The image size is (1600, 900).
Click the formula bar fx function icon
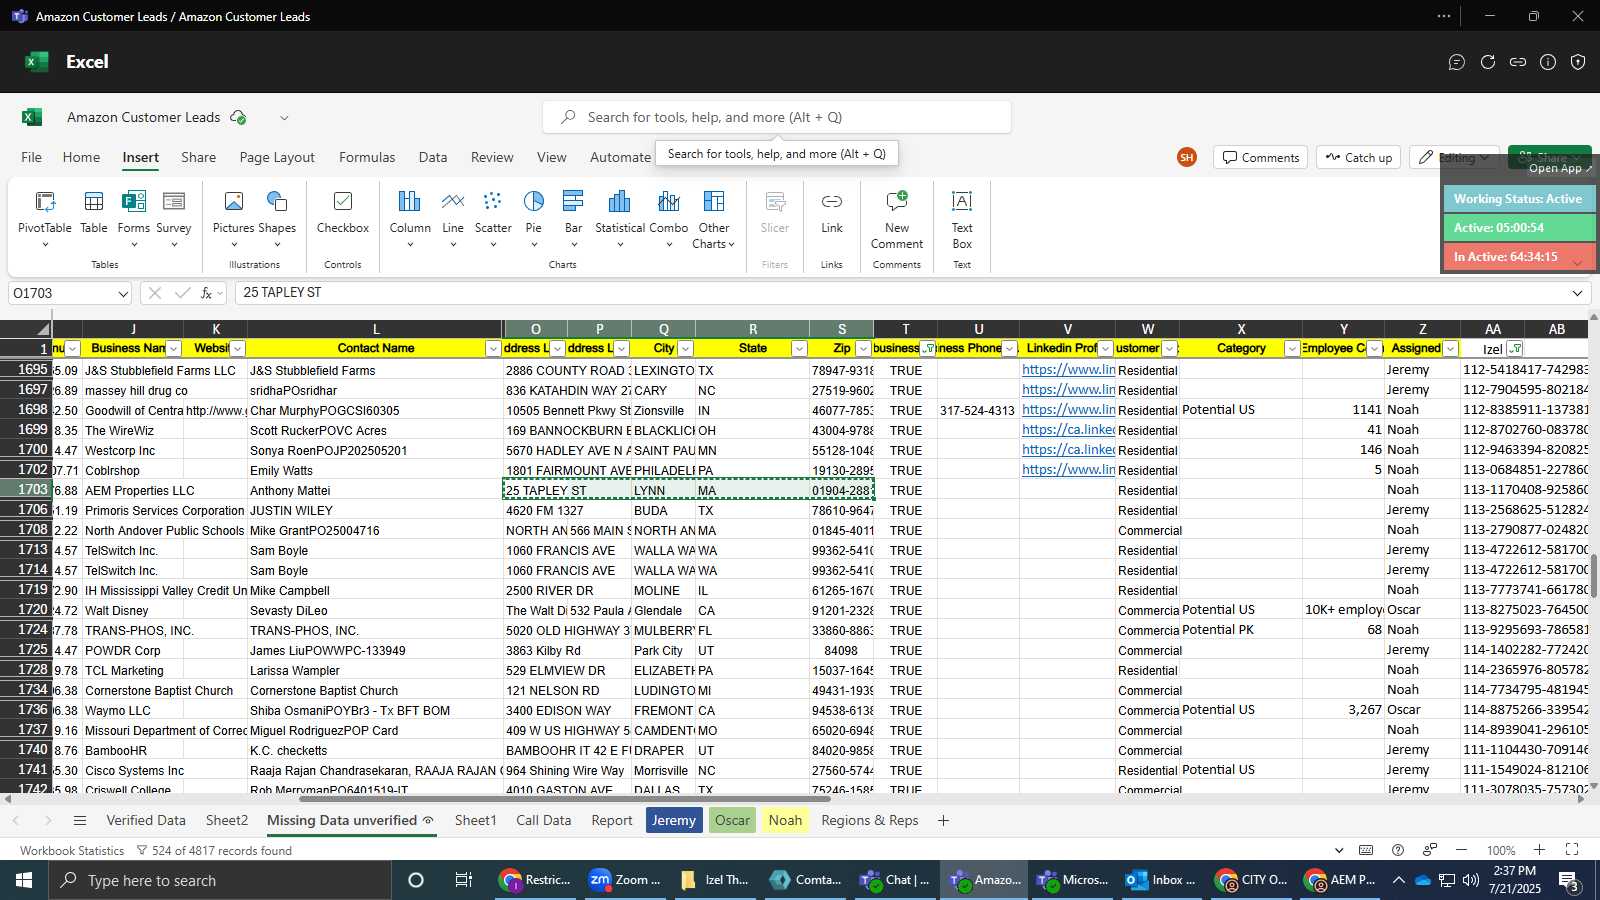207,293
